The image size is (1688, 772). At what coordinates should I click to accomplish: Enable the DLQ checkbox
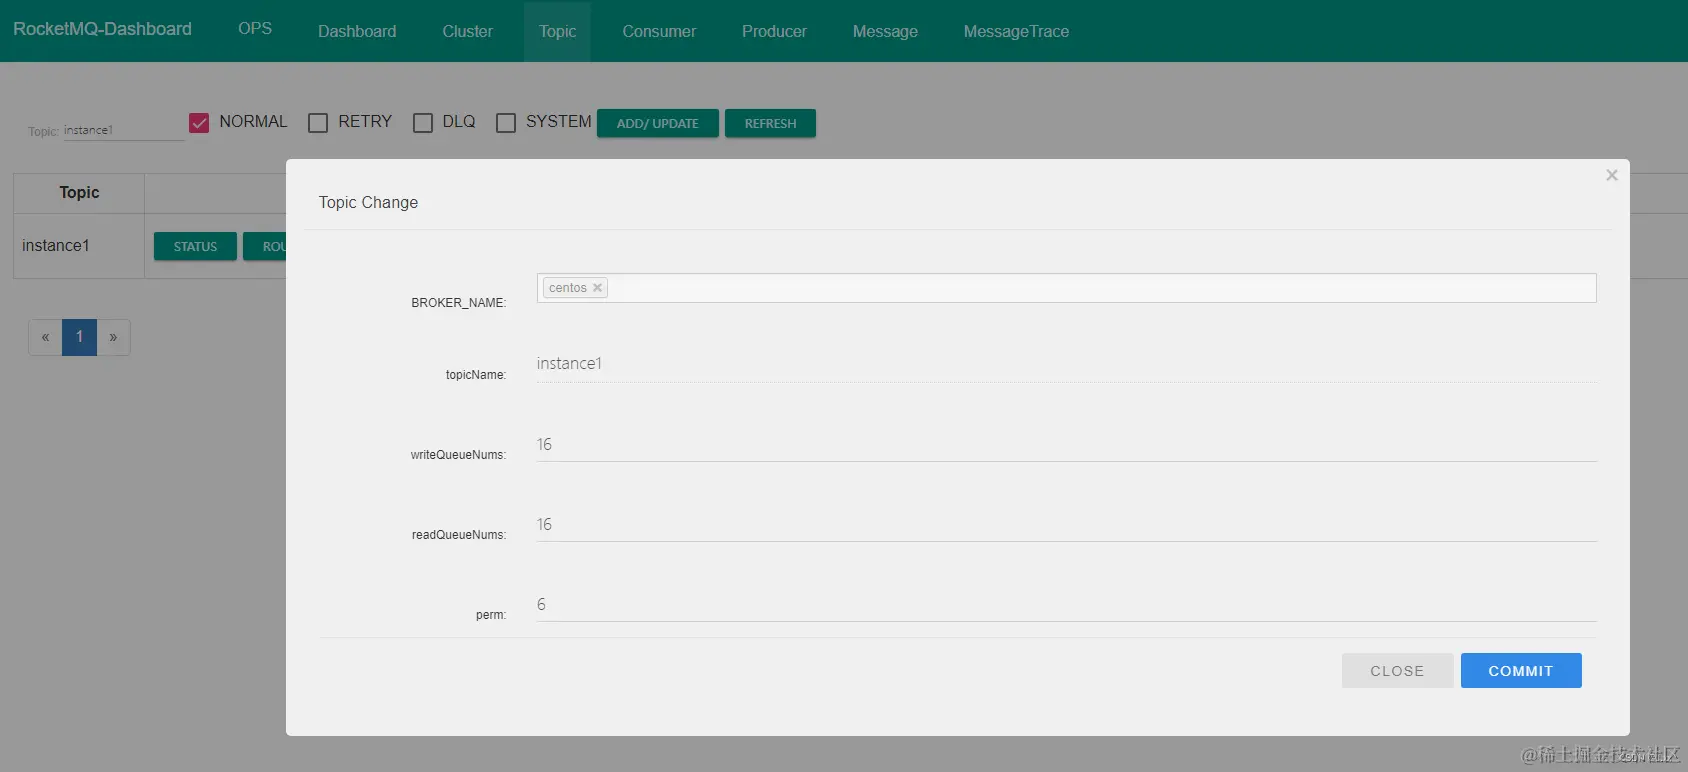(423, 122)
